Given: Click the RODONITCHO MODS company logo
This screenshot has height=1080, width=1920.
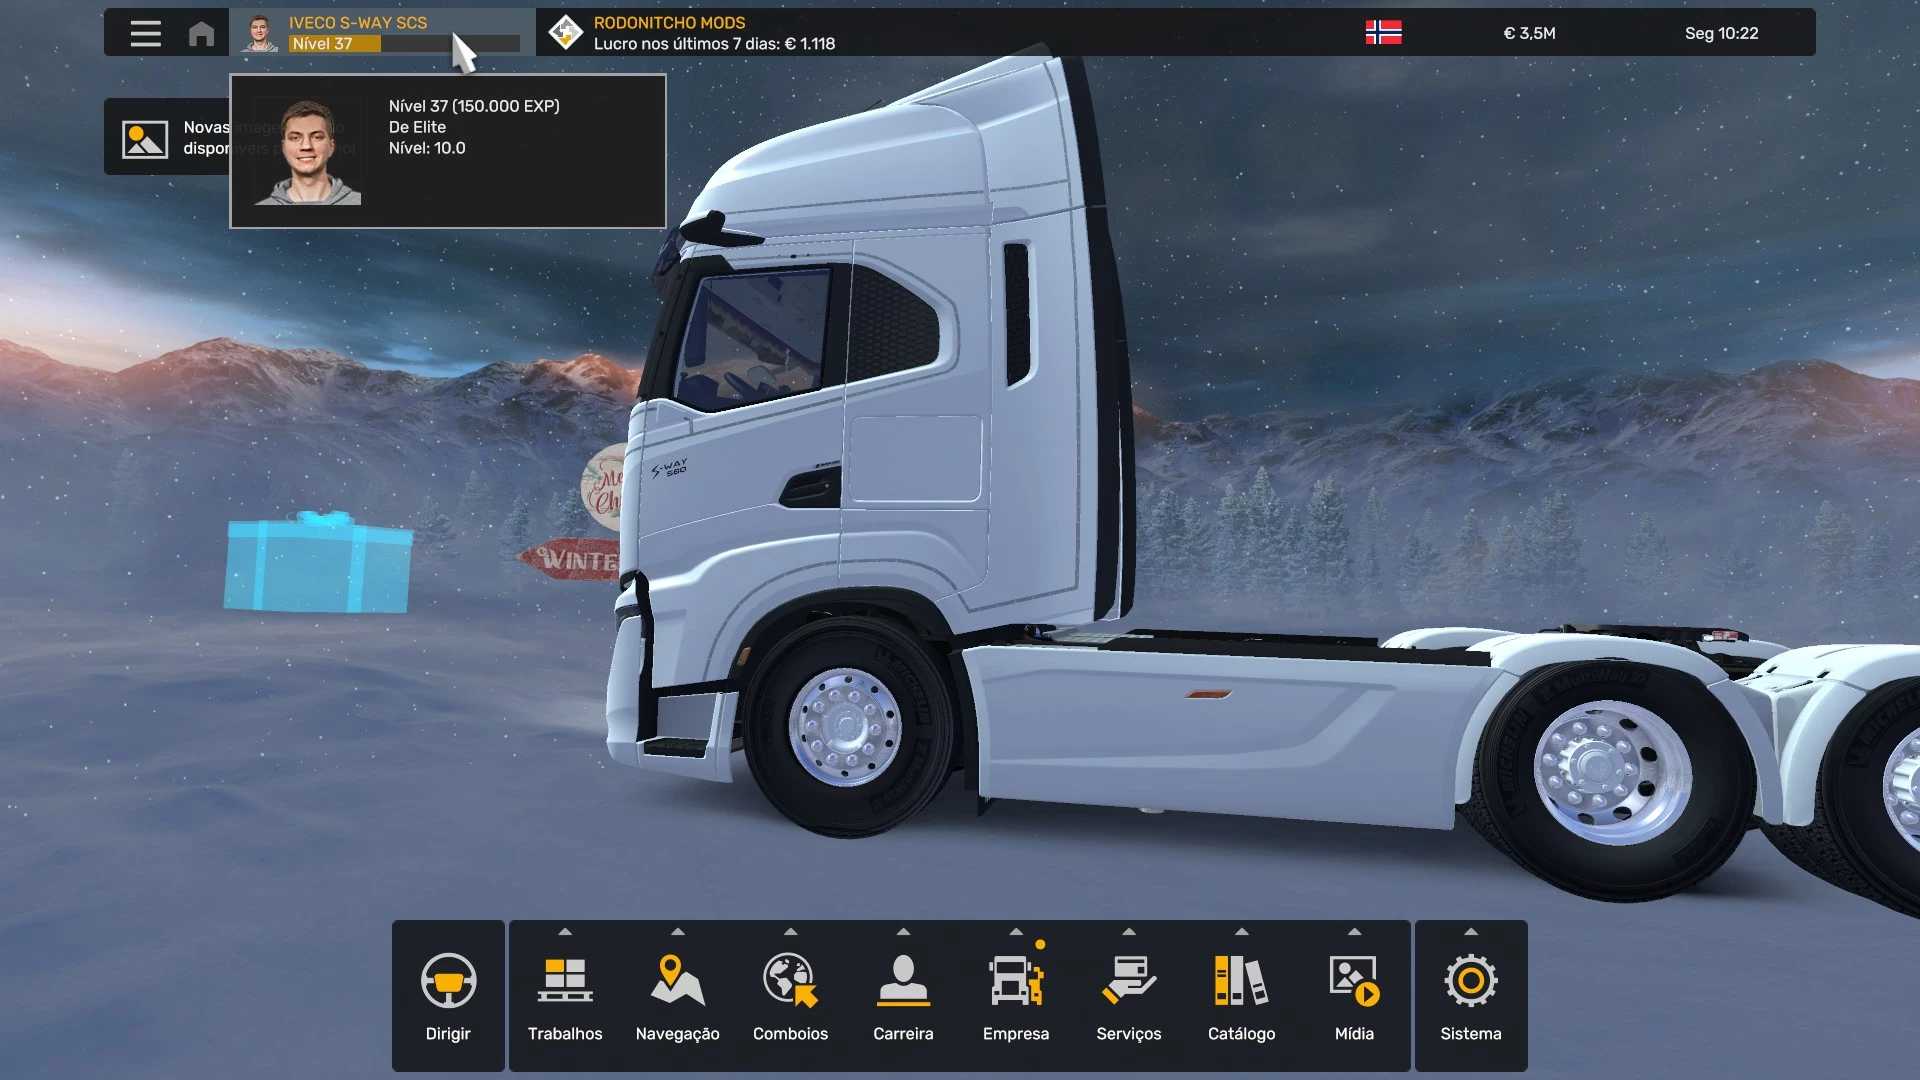Looking at the screenshot, I should point(566,33).
